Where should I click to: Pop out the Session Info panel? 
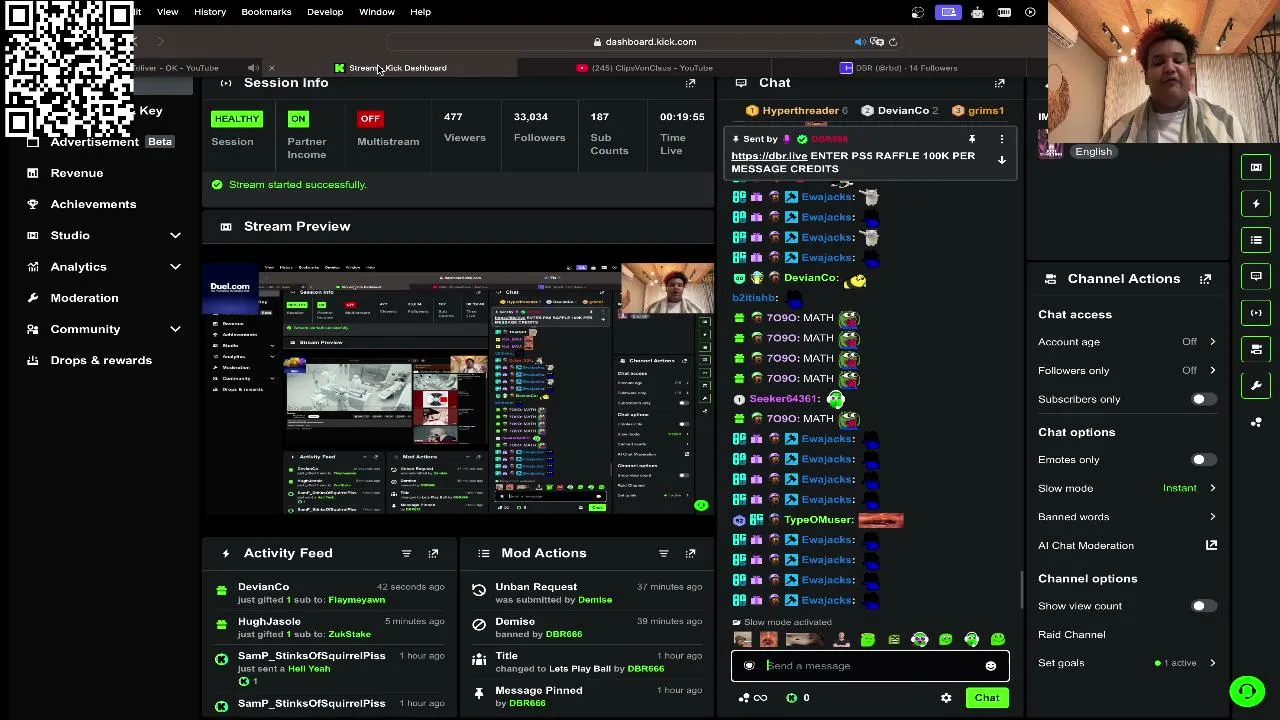coord(690,83)
